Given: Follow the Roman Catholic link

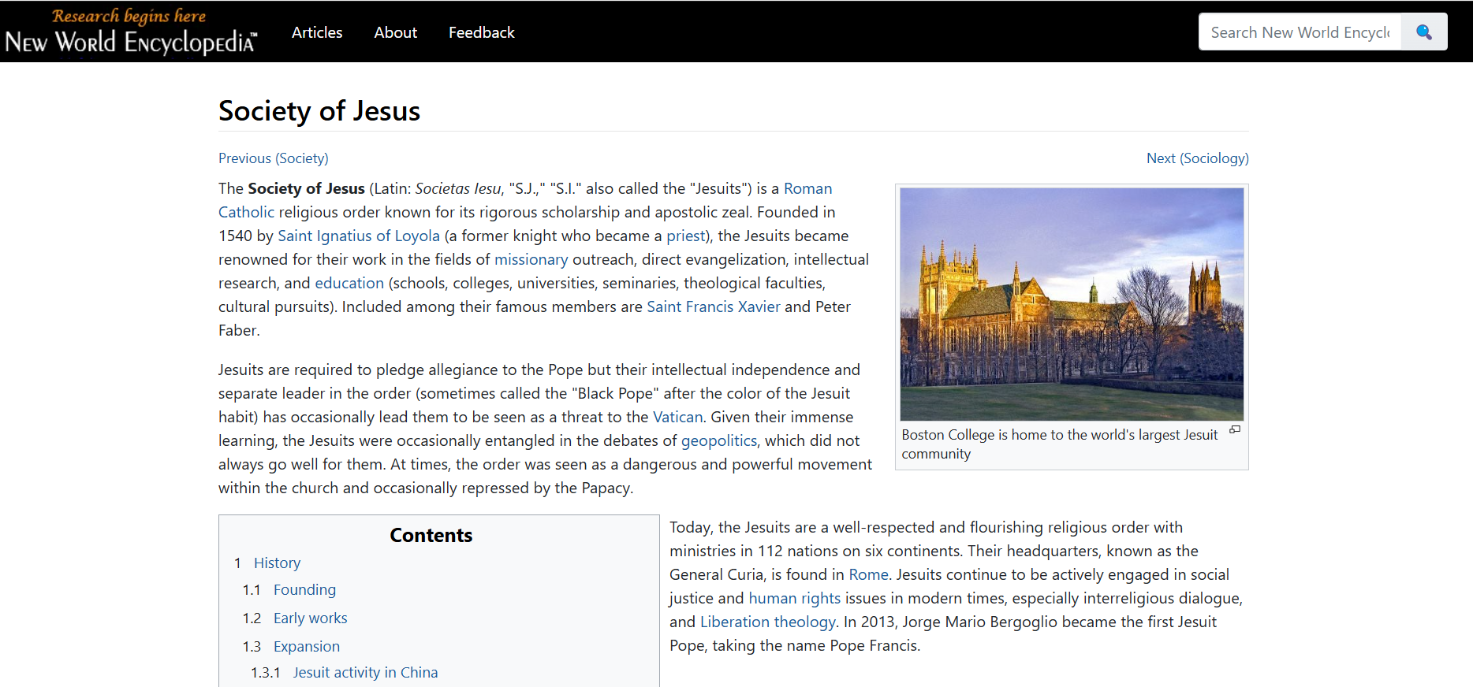Looking at the screenshot, I should [808, 188].
